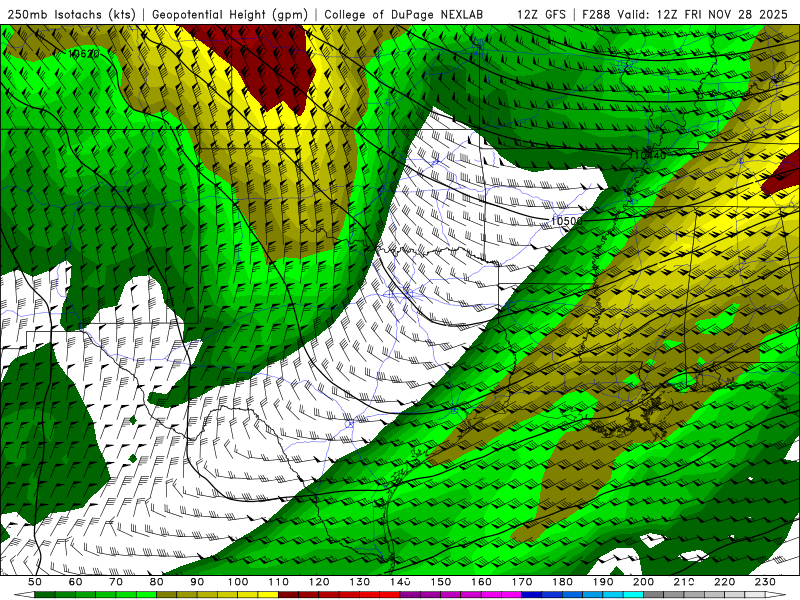Click the 'Geopotential Height (gpm)' title text

pyautogui.click(x=230, y=14)
